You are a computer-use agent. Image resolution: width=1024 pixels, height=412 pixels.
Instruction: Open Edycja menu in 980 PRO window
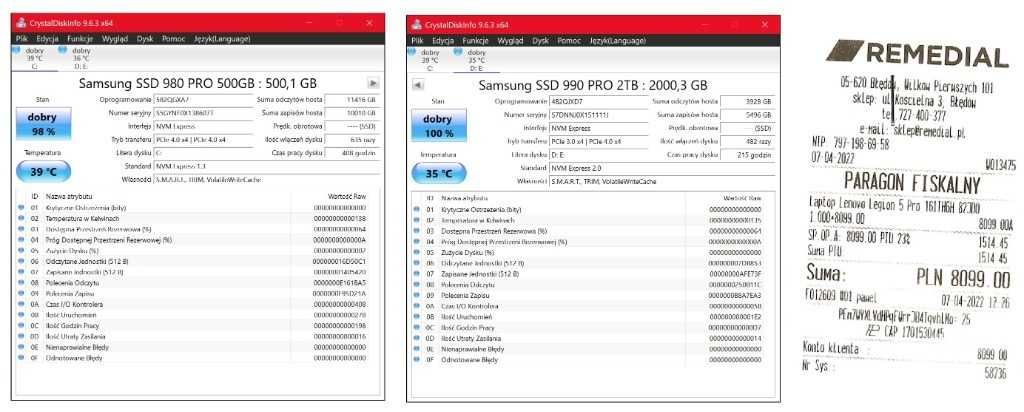pyautogui.click(x=48, y=39)
